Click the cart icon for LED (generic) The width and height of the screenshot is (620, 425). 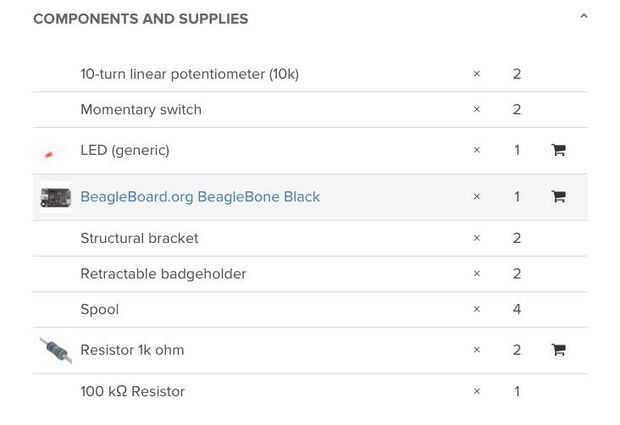[558, 150]
